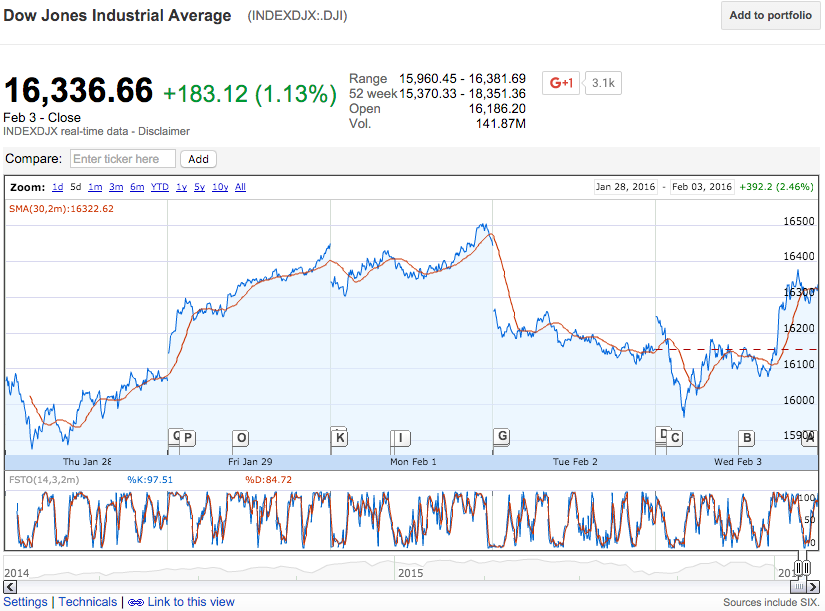Click the SMA(30,2m):16322.62 indicator label
Screen dimensions: 825x611
click(62, 209)
